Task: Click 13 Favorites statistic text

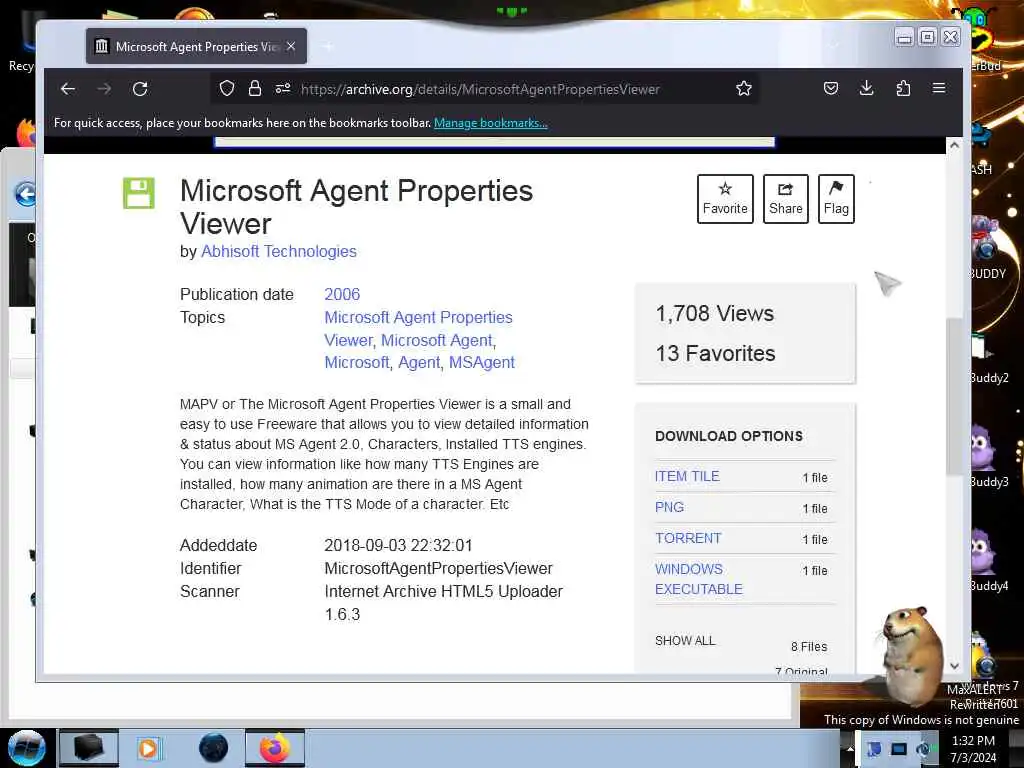Action: click(715, 353)
